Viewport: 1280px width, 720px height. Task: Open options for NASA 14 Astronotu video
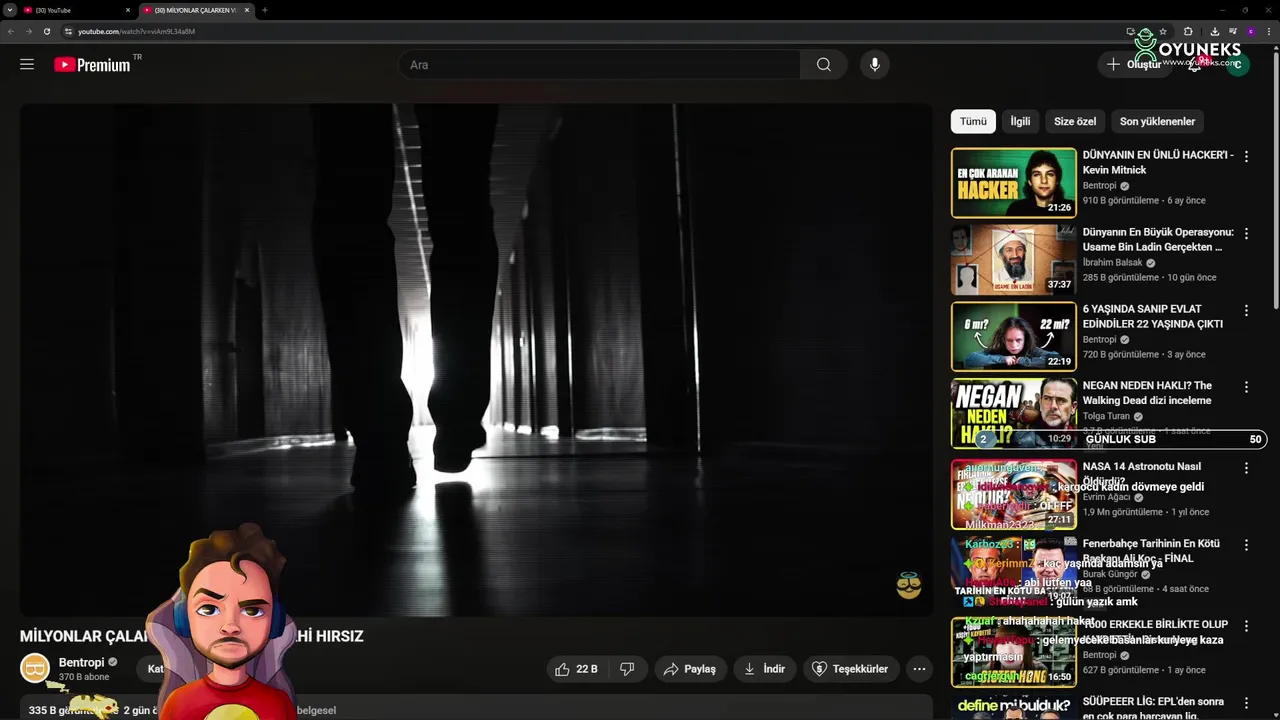(x=1246, y=468)
